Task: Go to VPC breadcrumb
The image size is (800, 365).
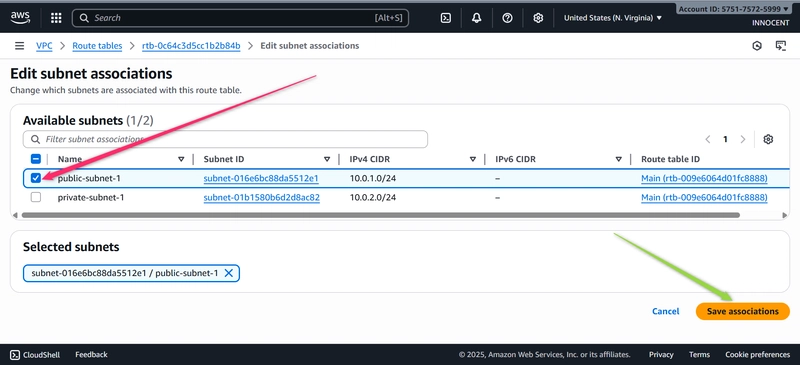Action: (44, 46)
